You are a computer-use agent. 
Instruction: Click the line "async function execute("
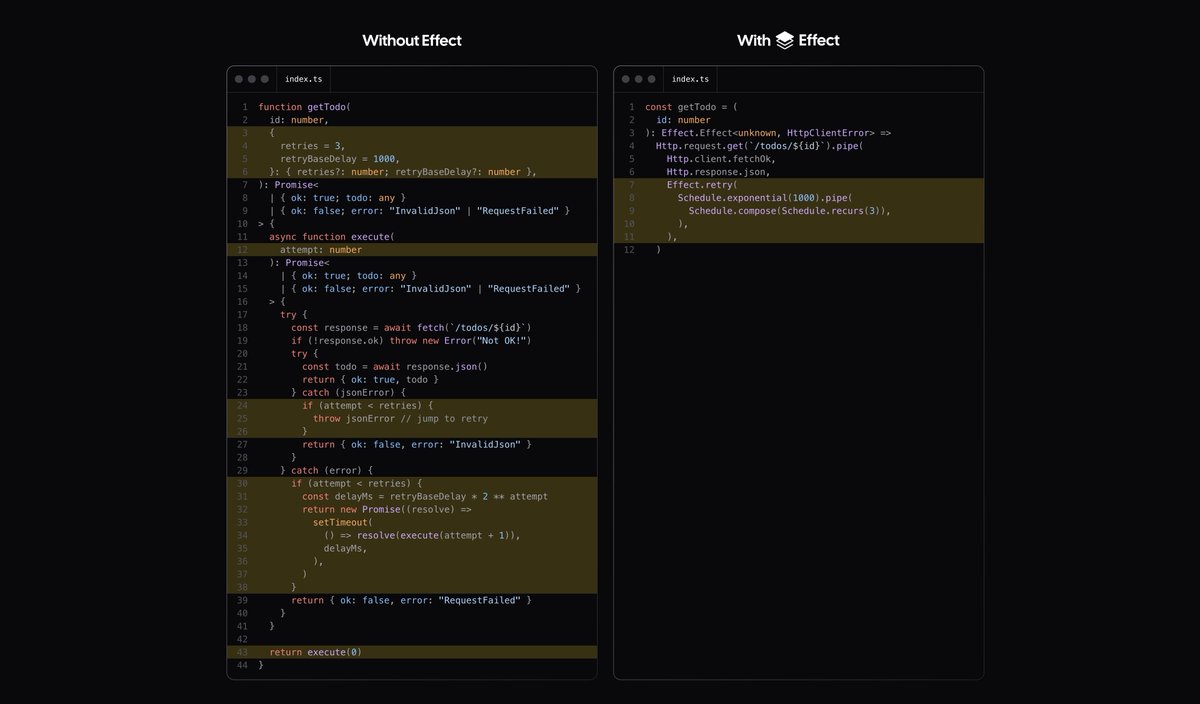332,237
